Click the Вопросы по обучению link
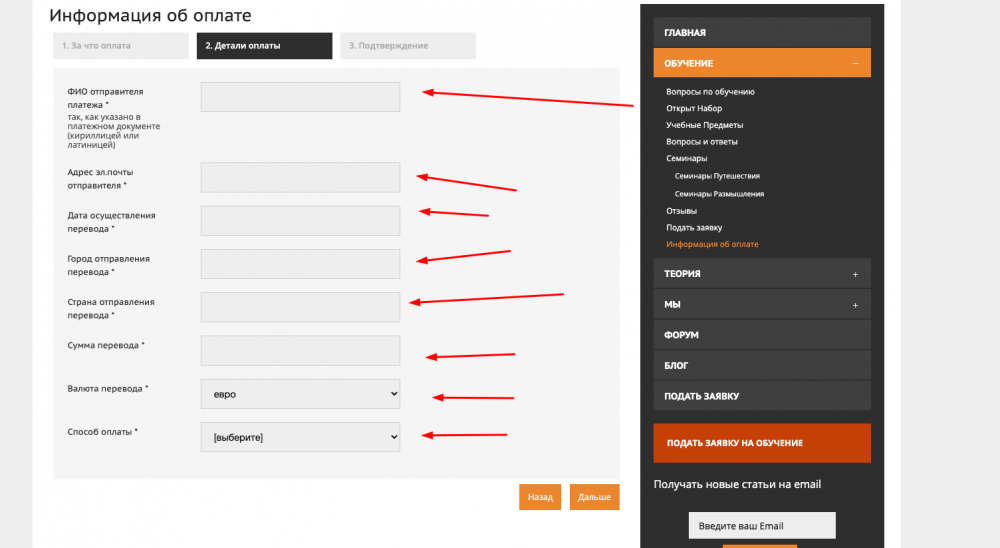The image size is (1000, 548). click(x=710, y=92)
